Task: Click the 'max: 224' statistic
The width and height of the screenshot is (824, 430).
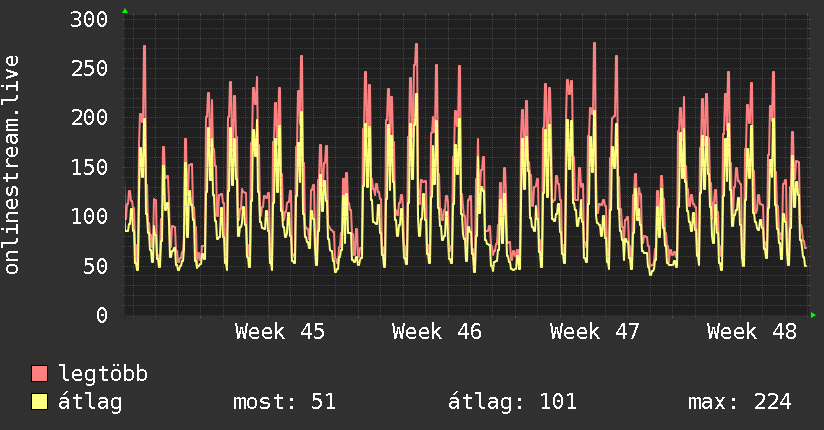Action: tap(740, 402)
